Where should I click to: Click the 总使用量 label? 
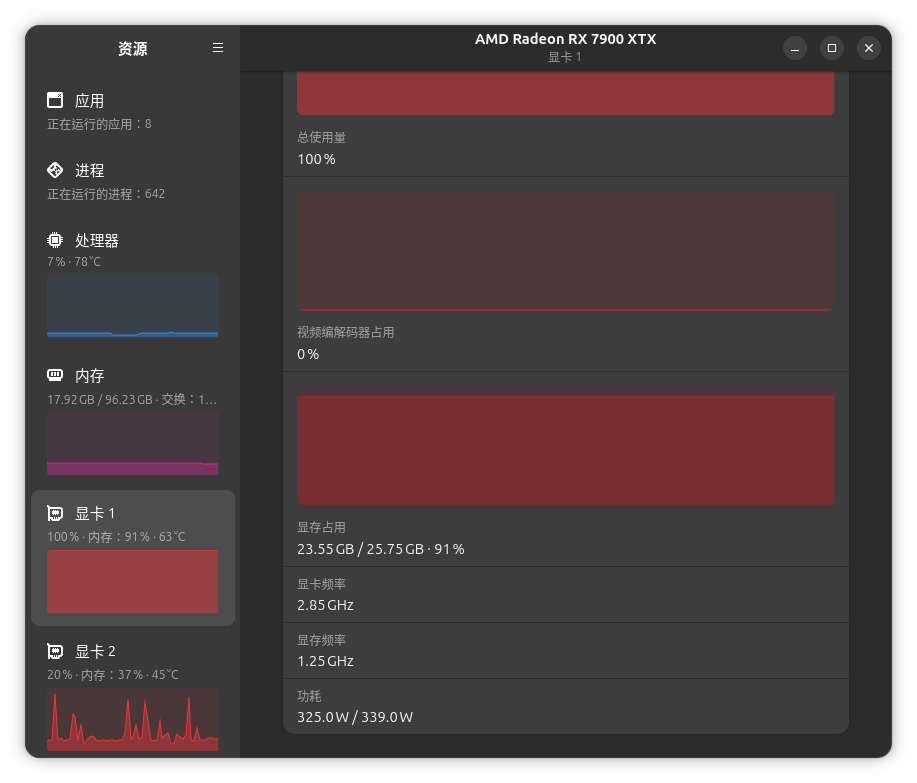pos(322,137)
